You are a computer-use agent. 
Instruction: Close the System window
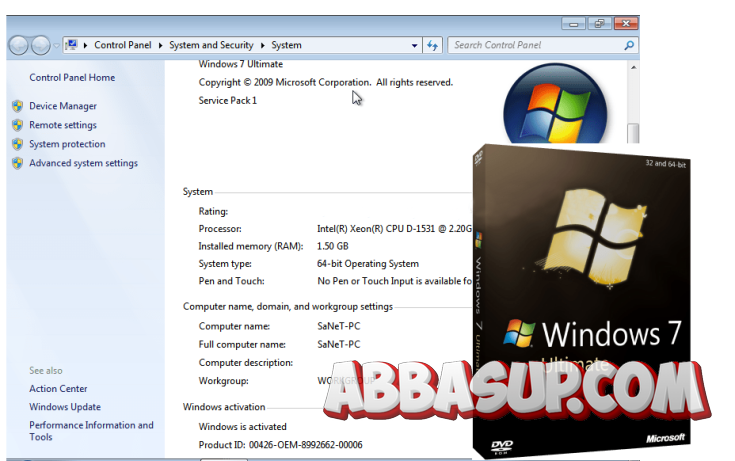626,23
